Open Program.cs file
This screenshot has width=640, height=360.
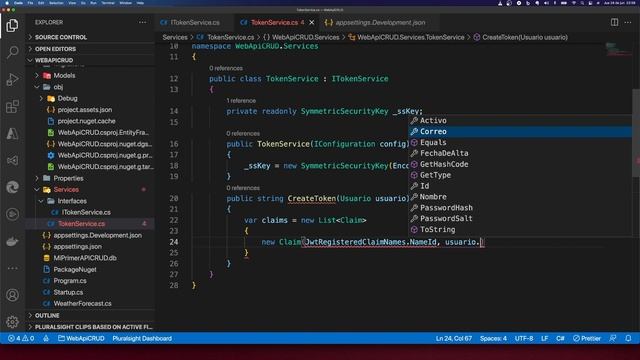(90, 281)
